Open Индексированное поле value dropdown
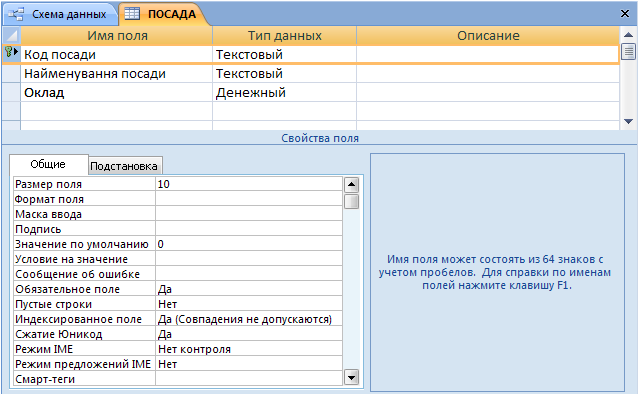The width and height of the screenshot is (639, 395). click(249, 319)
